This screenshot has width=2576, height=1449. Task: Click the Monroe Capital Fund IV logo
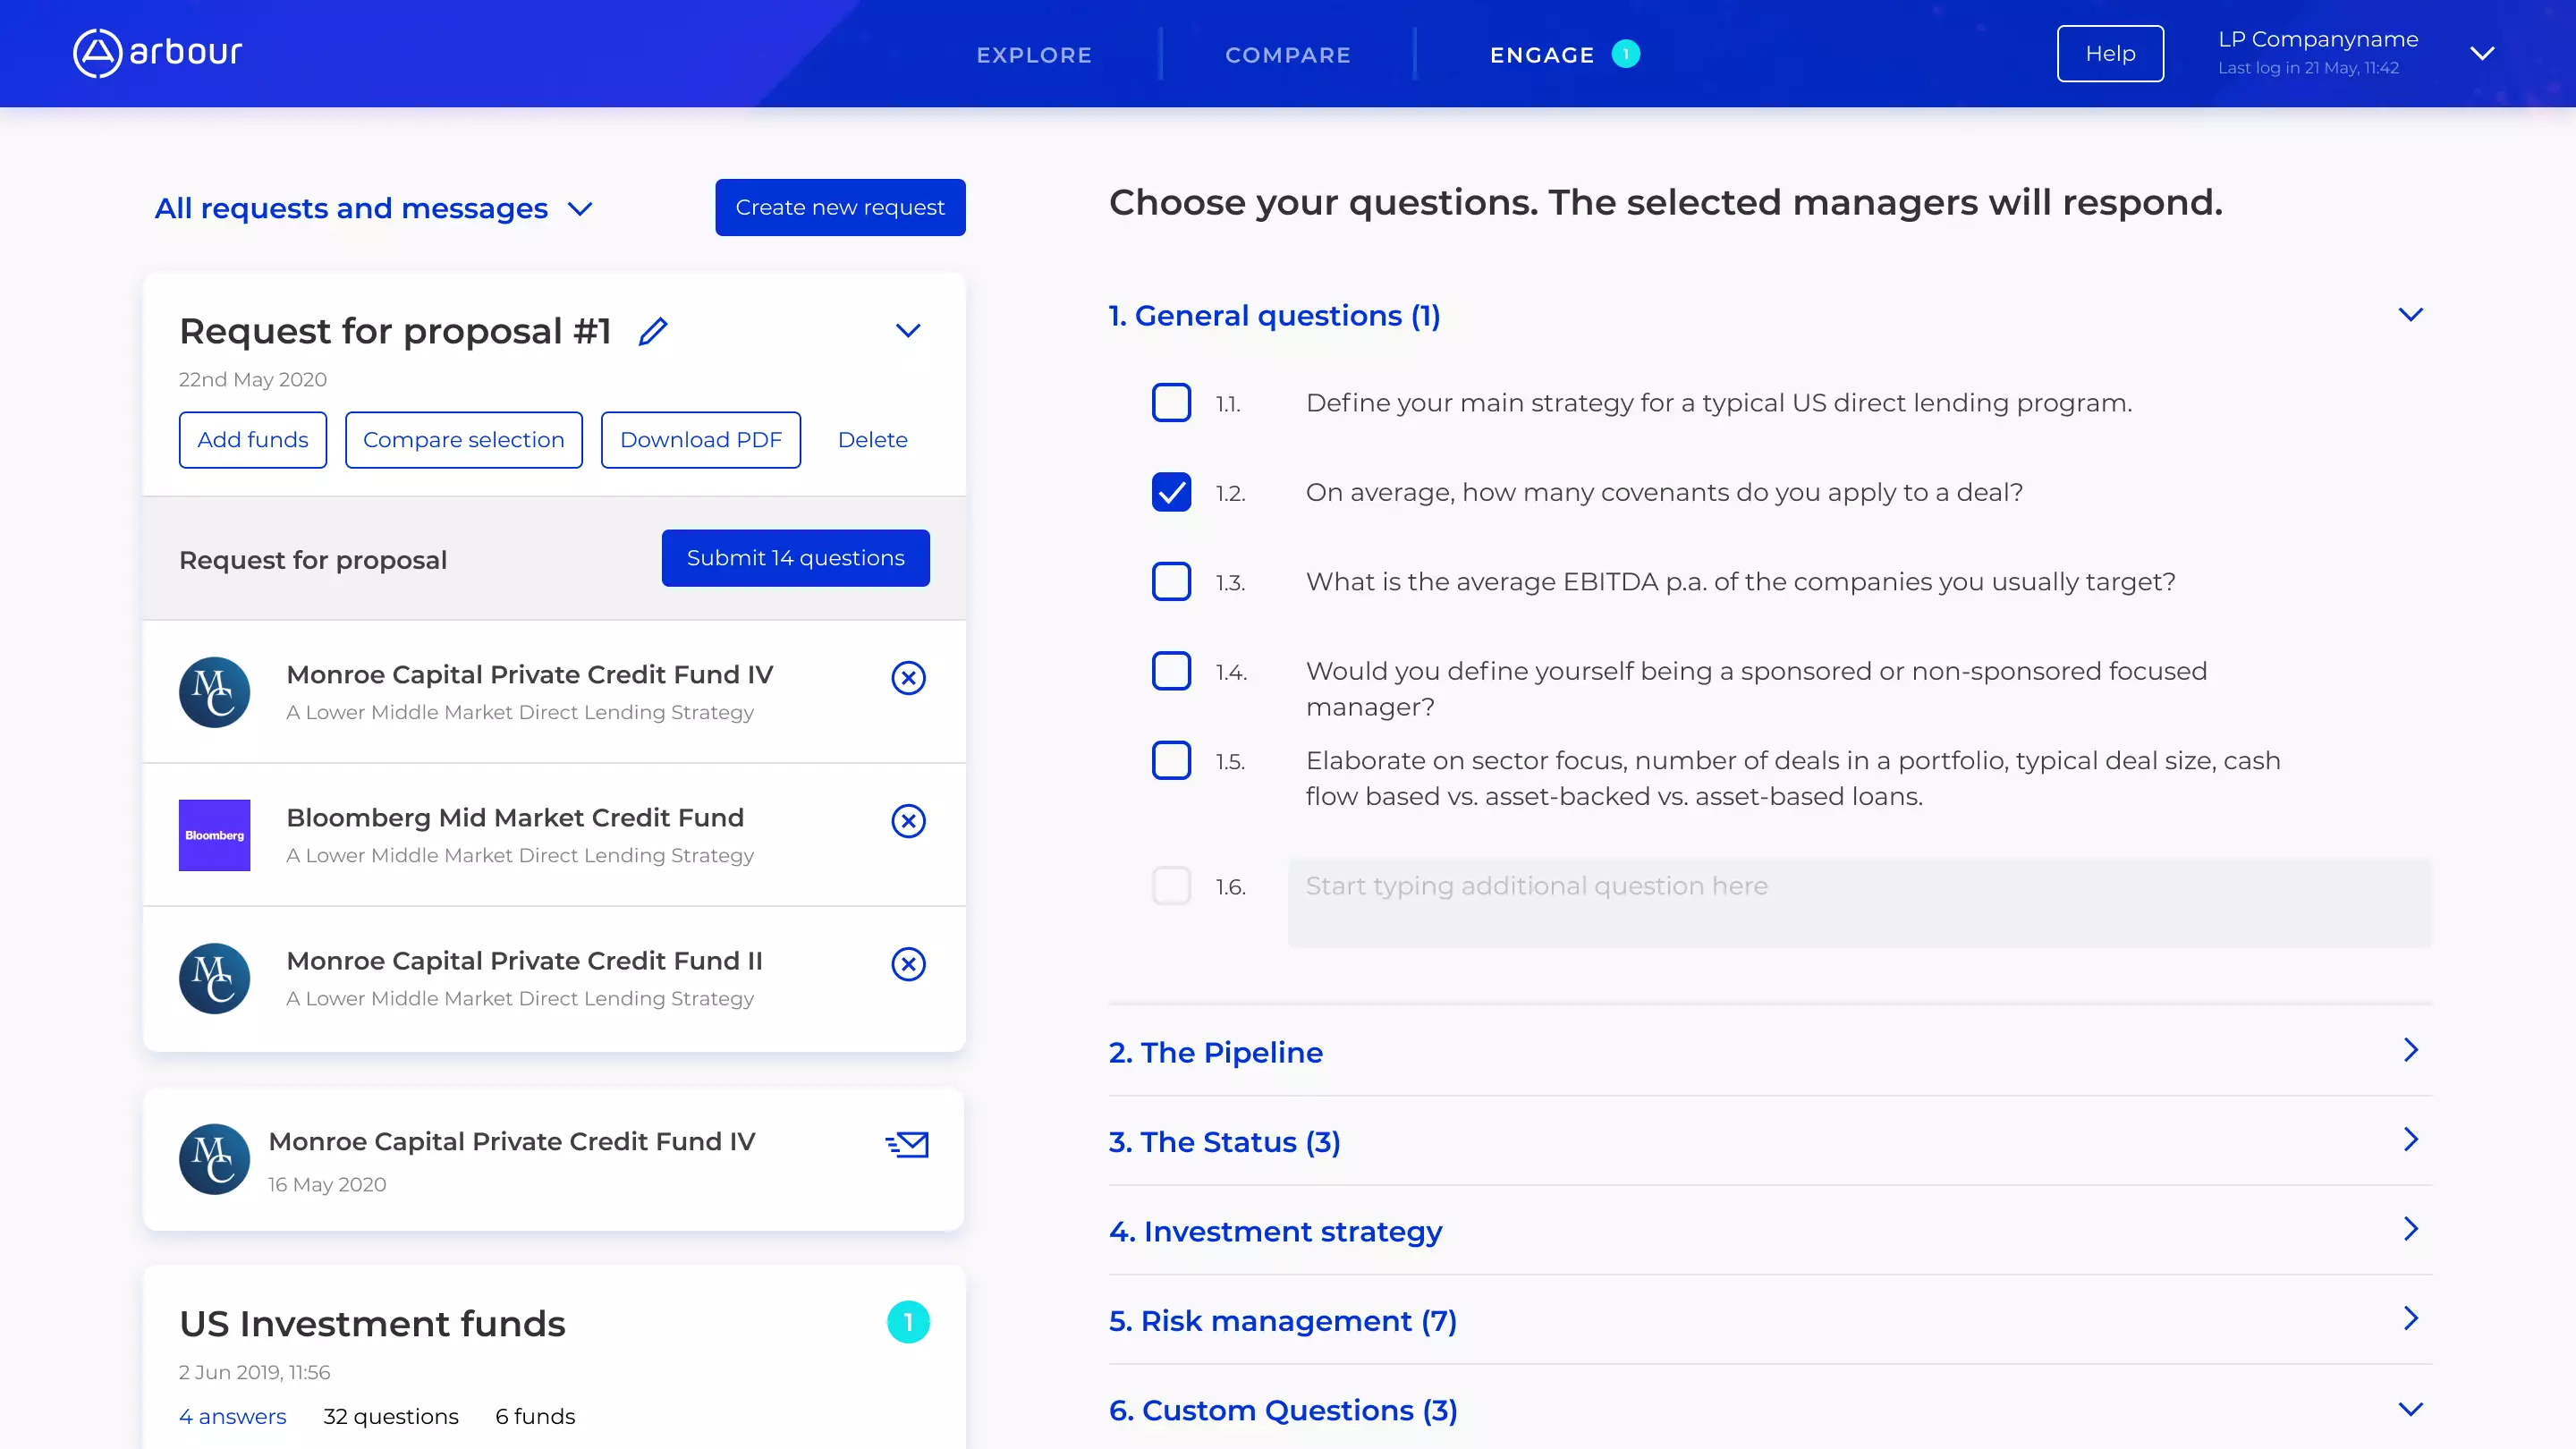(214, 692)
